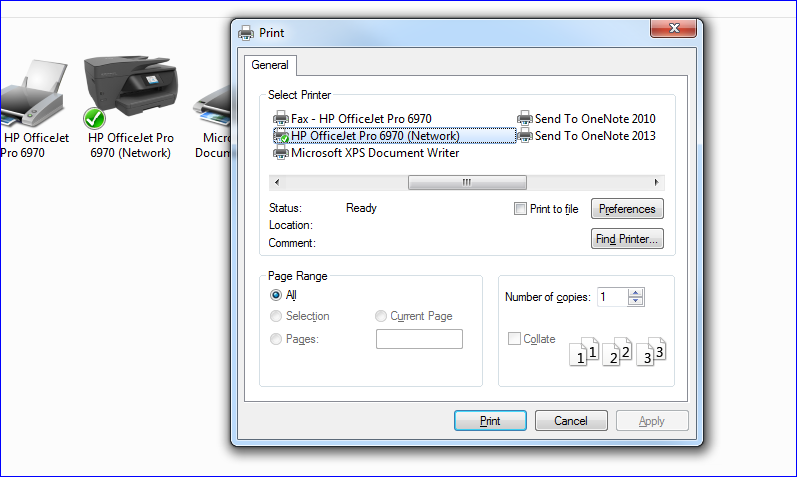Select Microsoft XPS Document Writer printer icon
Screen dimensions: 797x477
(281, 153)
